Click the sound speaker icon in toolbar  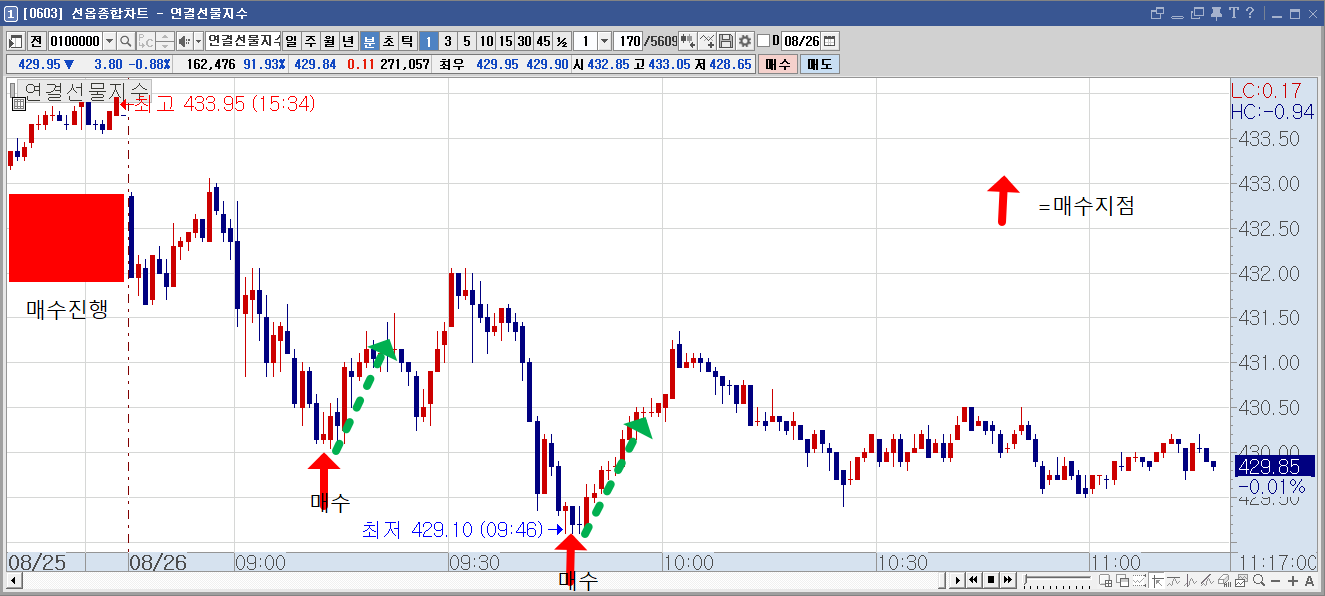click(183, 41)
